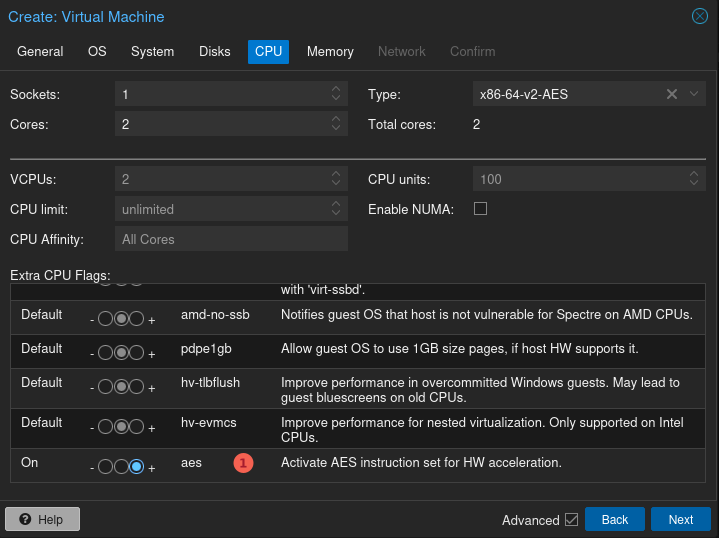719x538 pixels.
Task: Enable the NUMA checkbox
Action: click(480, 209)
